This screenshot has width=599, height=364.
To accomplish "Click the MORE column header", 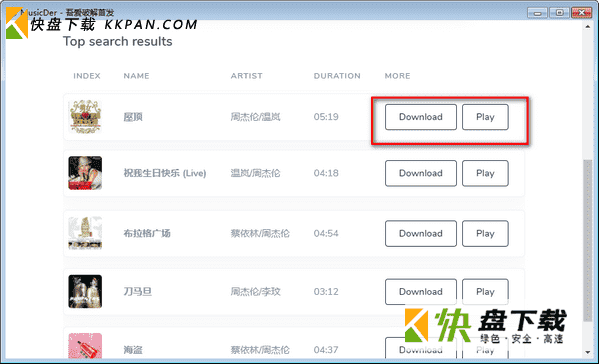I will [397, 76].
